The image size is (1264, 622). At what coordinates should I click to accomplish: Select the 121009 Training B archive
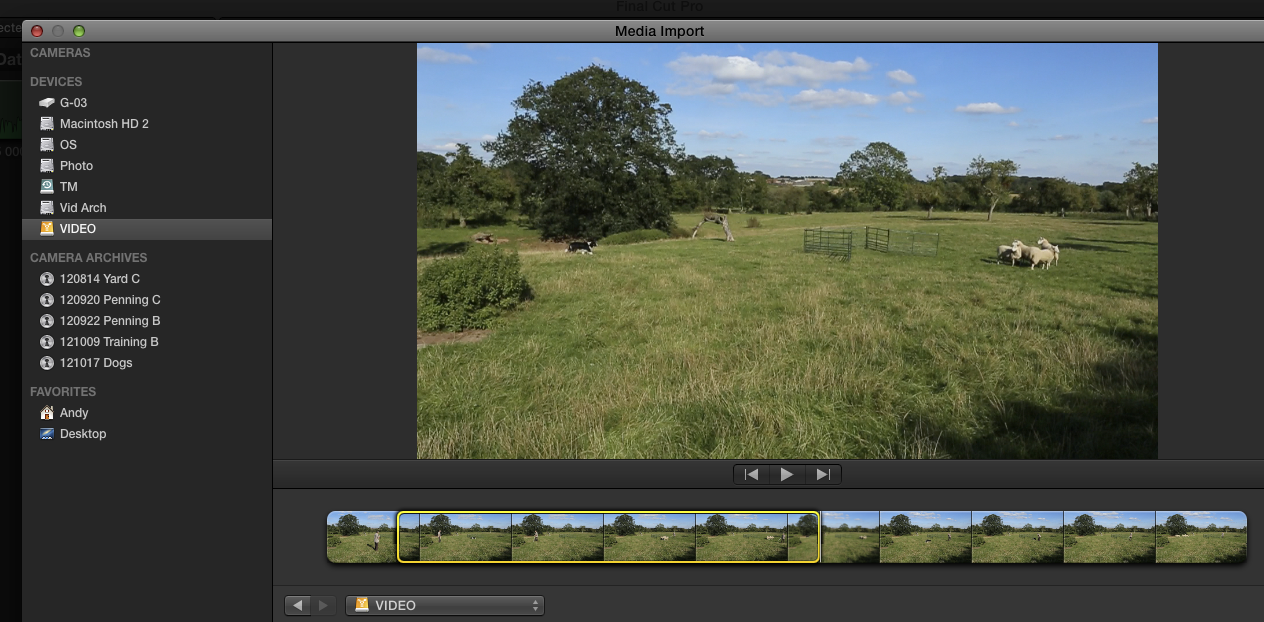109,342
